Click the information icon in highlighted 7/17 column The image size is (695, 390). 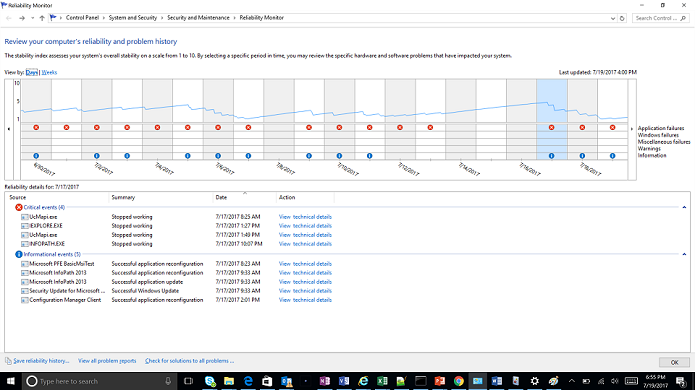[551, 156]
